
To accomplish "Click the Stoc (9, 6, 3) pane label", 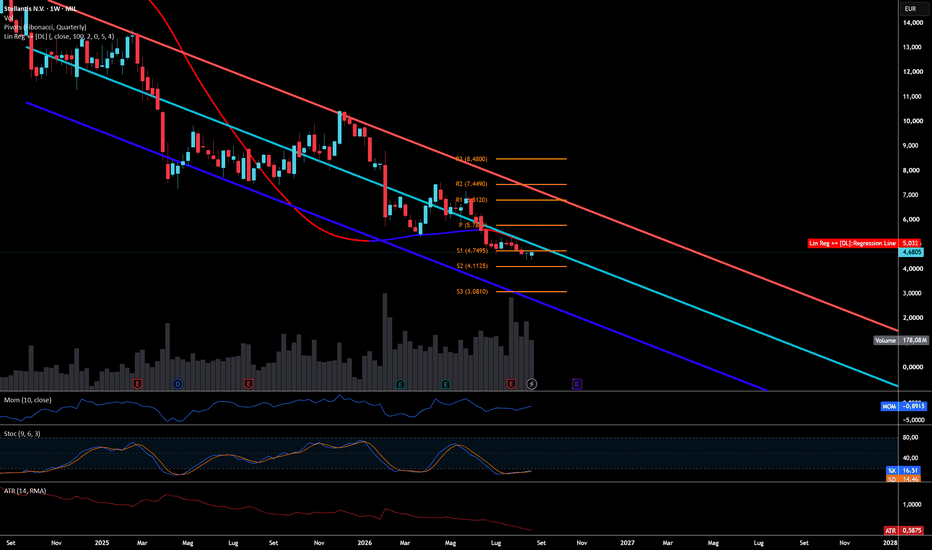I will coord(22,434).
